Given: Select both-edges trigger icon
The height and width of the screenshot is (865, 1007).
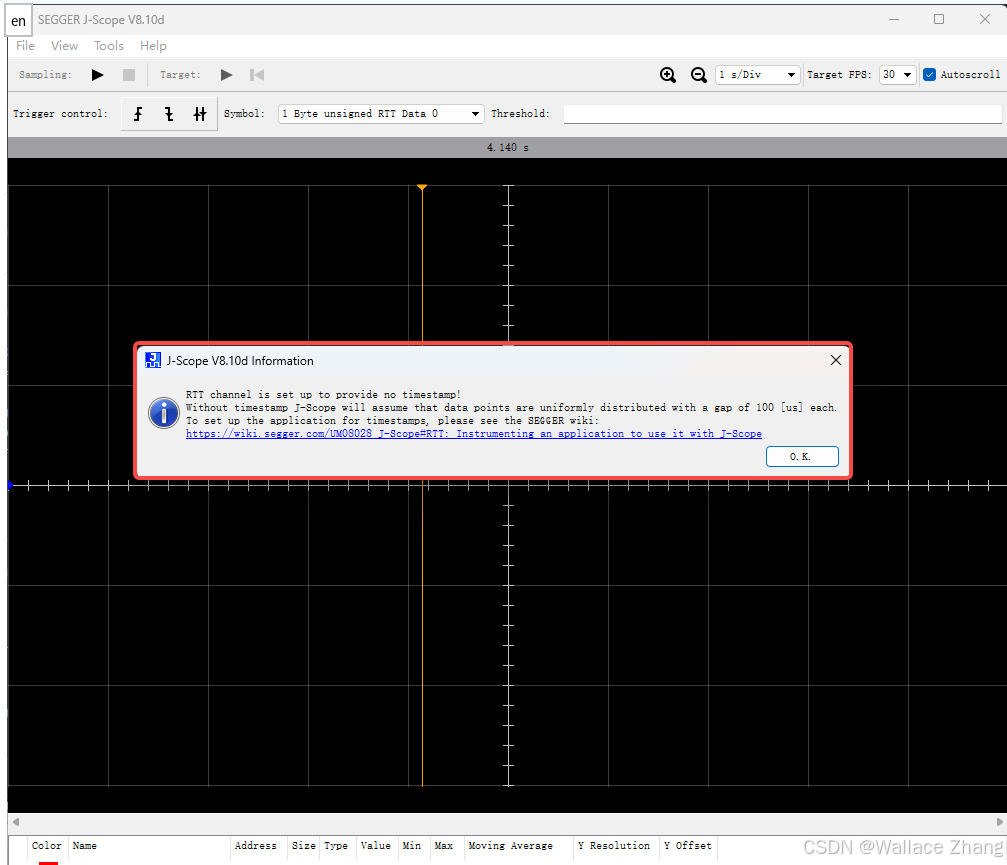Looking at the screenshot, I should point(200,114).
